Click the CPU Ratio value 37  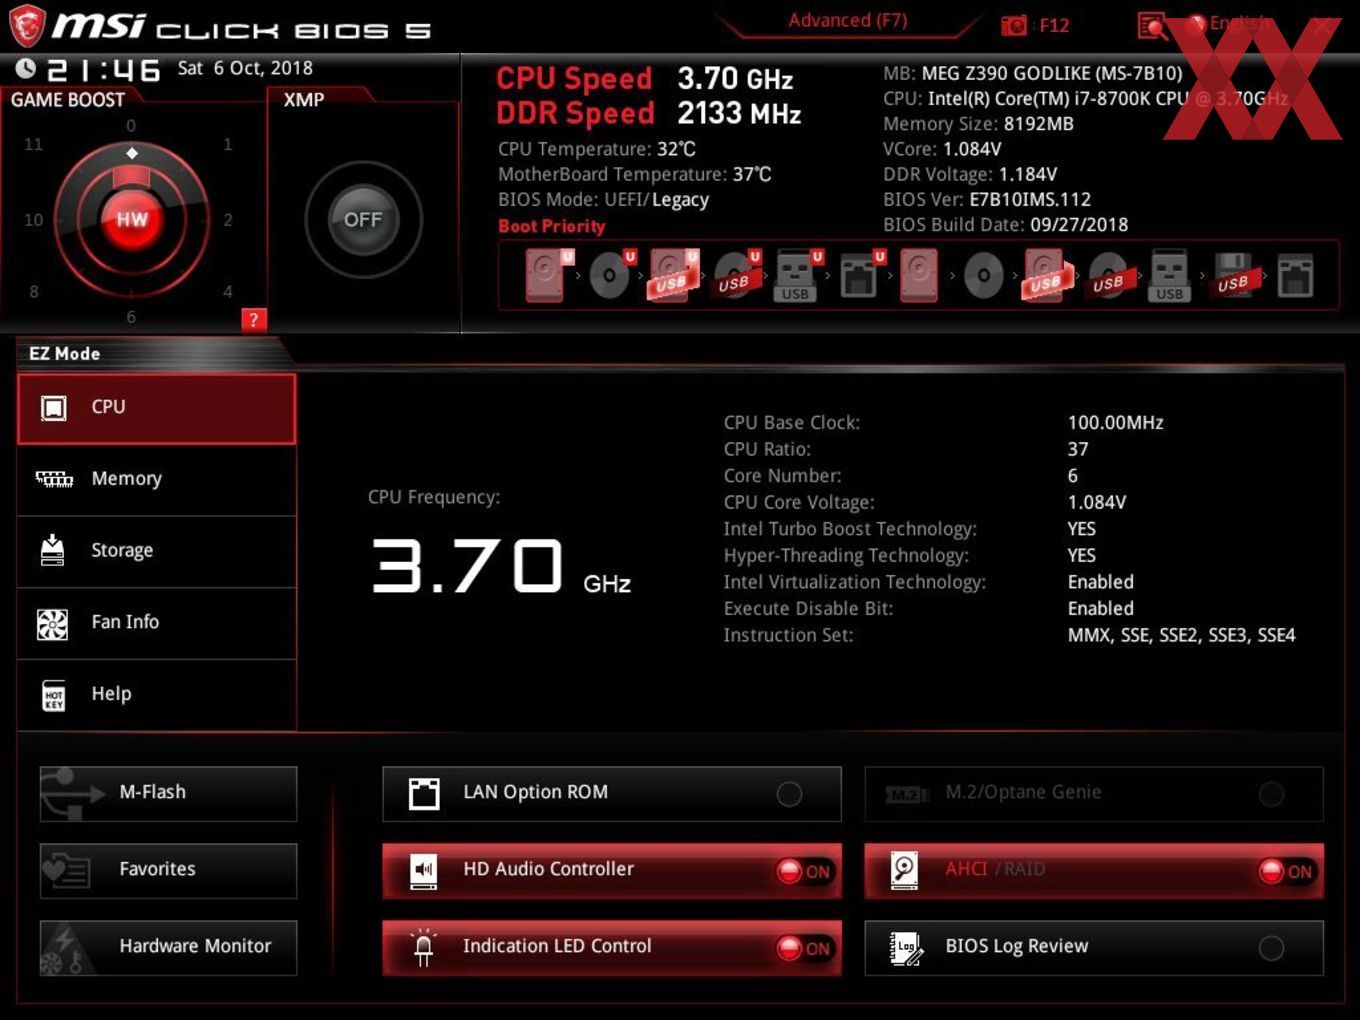[x=1078, y=449]
